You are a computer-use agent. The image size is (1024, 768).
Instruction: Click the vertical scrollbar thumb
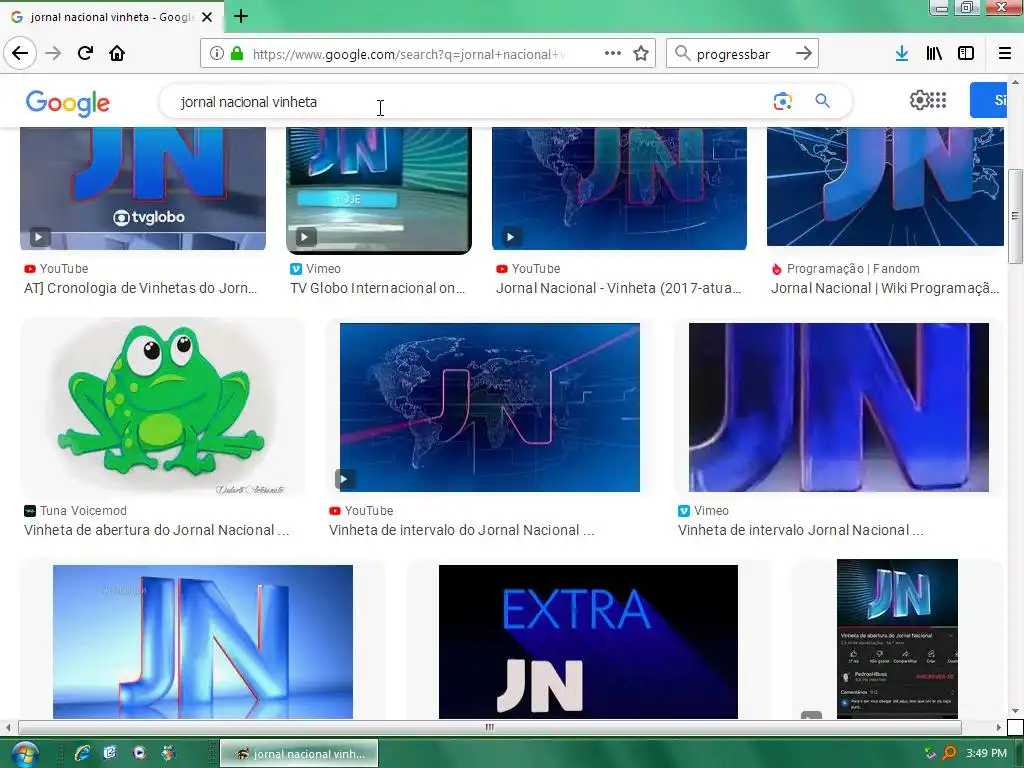(1015, 216)
